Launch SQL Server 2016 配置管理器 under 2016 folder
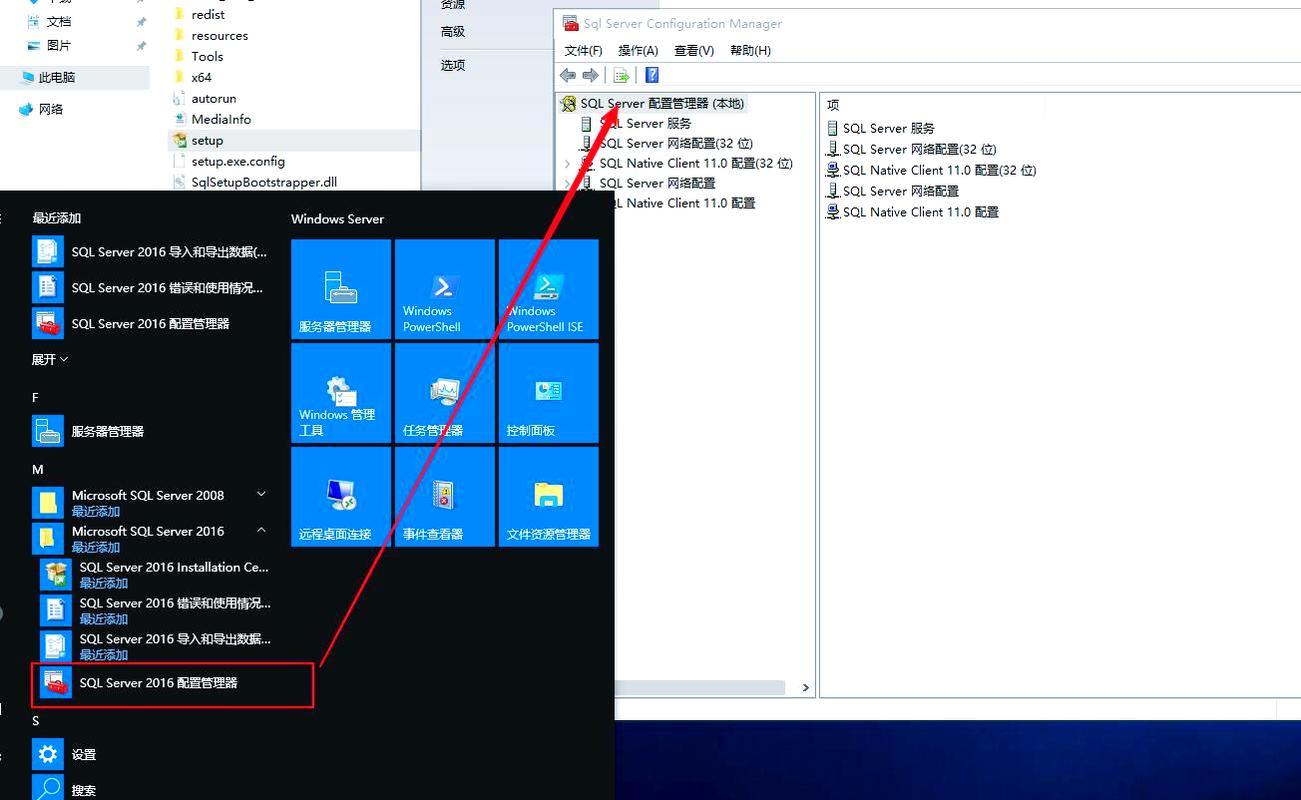This screenshot has width=1301, height=800. [x=173, y=684]
